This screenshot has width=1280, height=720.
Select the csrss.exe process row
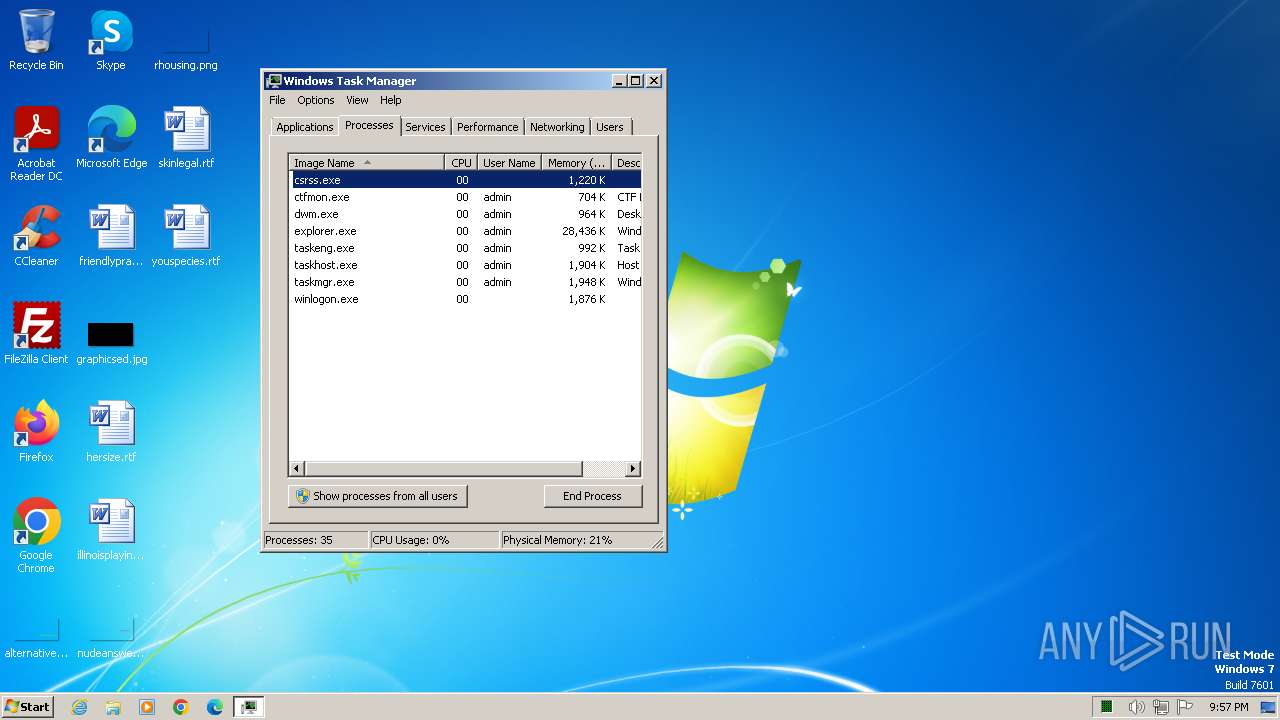[x=465, y=180]
